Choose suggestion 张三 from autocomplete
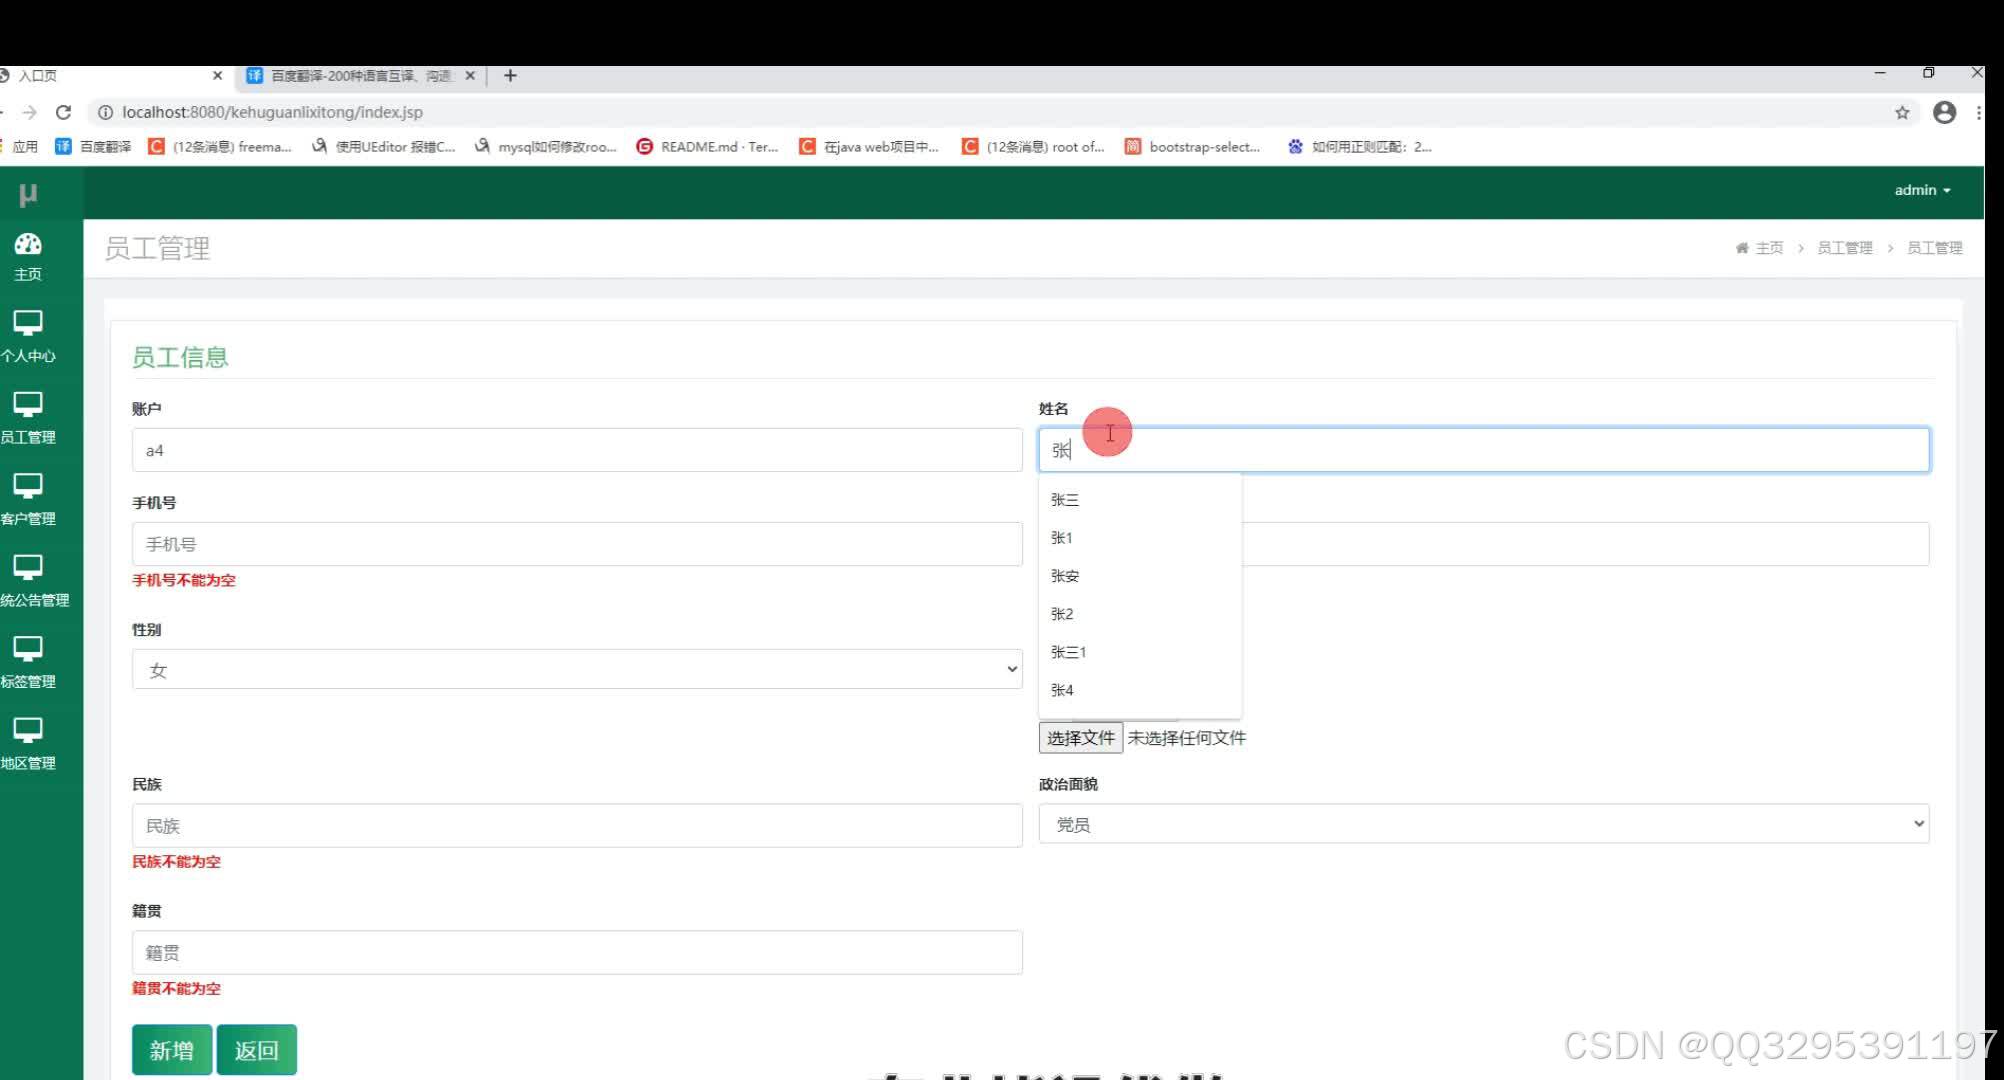The image size is (2004, 1080). 1140,499
